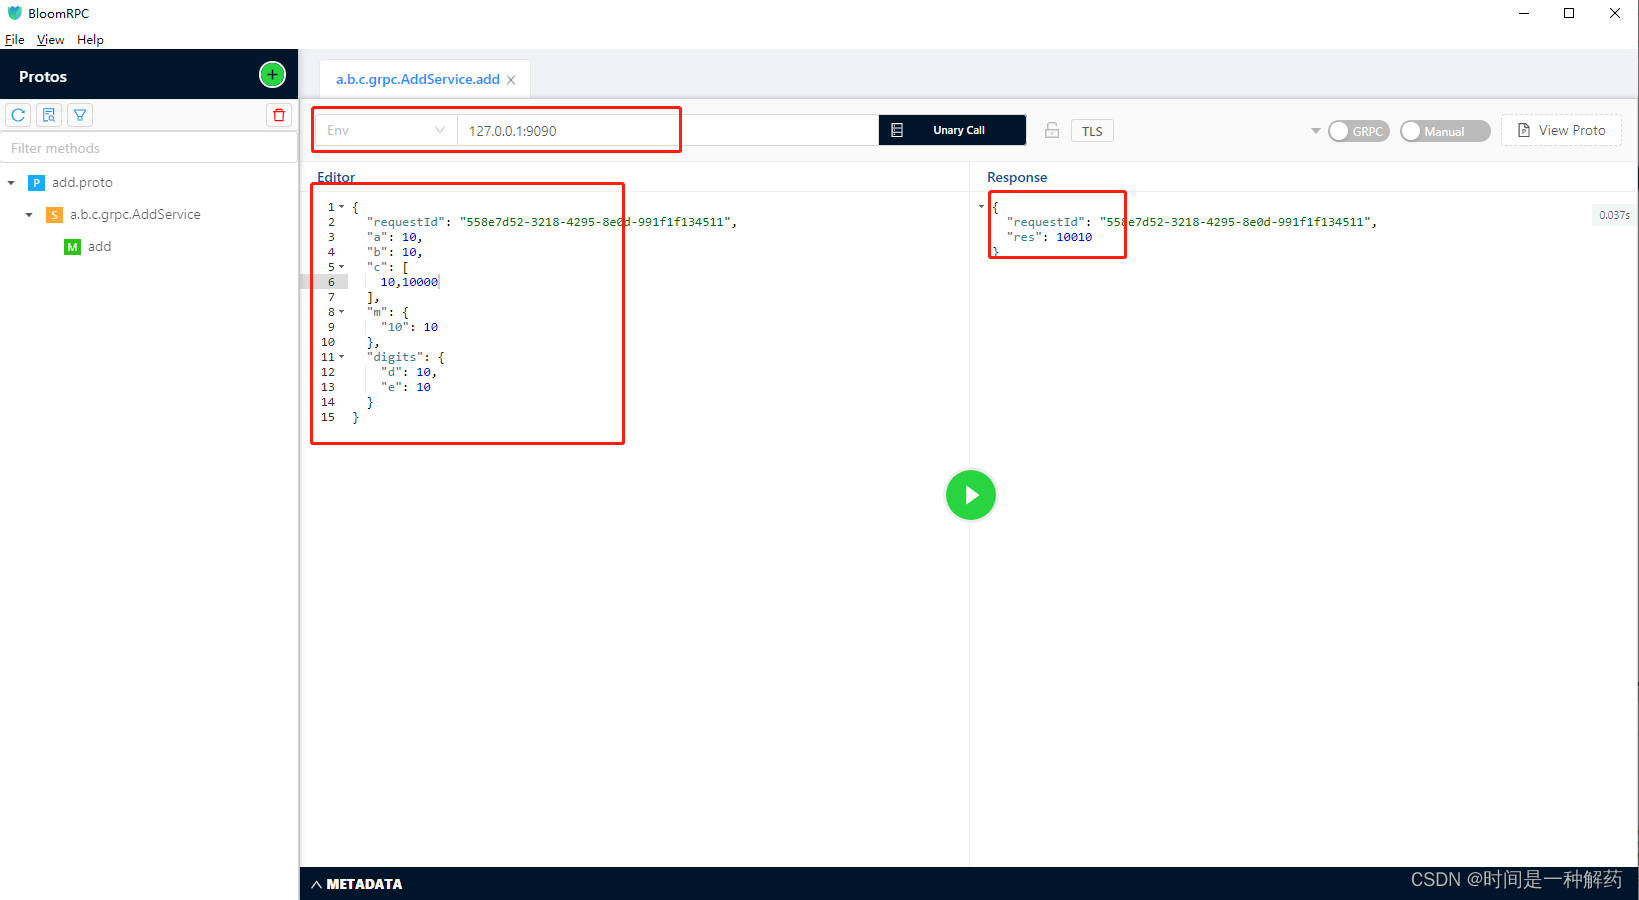Click the View Proto button
The height and width of the screenshot is (900, 1639).
pyautogui.click(x=1561, y=130)
